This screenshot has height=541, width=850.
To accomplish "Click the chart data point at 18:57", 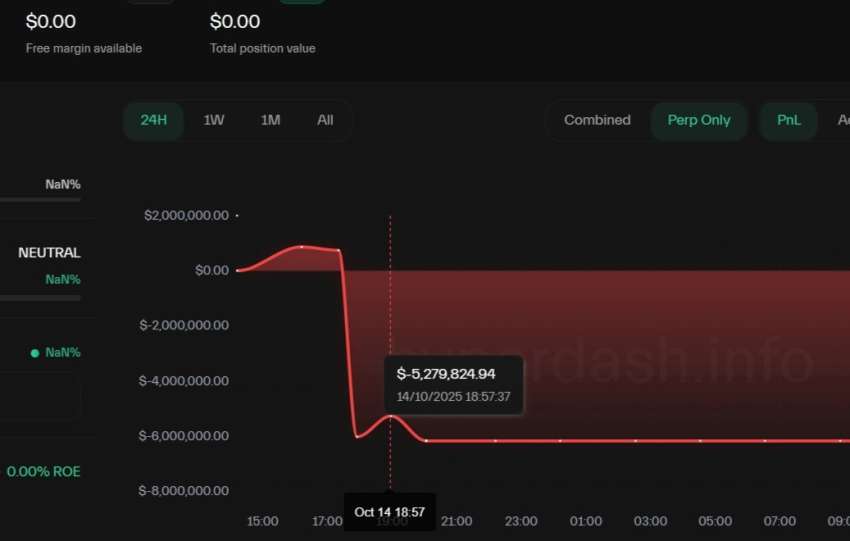I will tap(390, 416).
